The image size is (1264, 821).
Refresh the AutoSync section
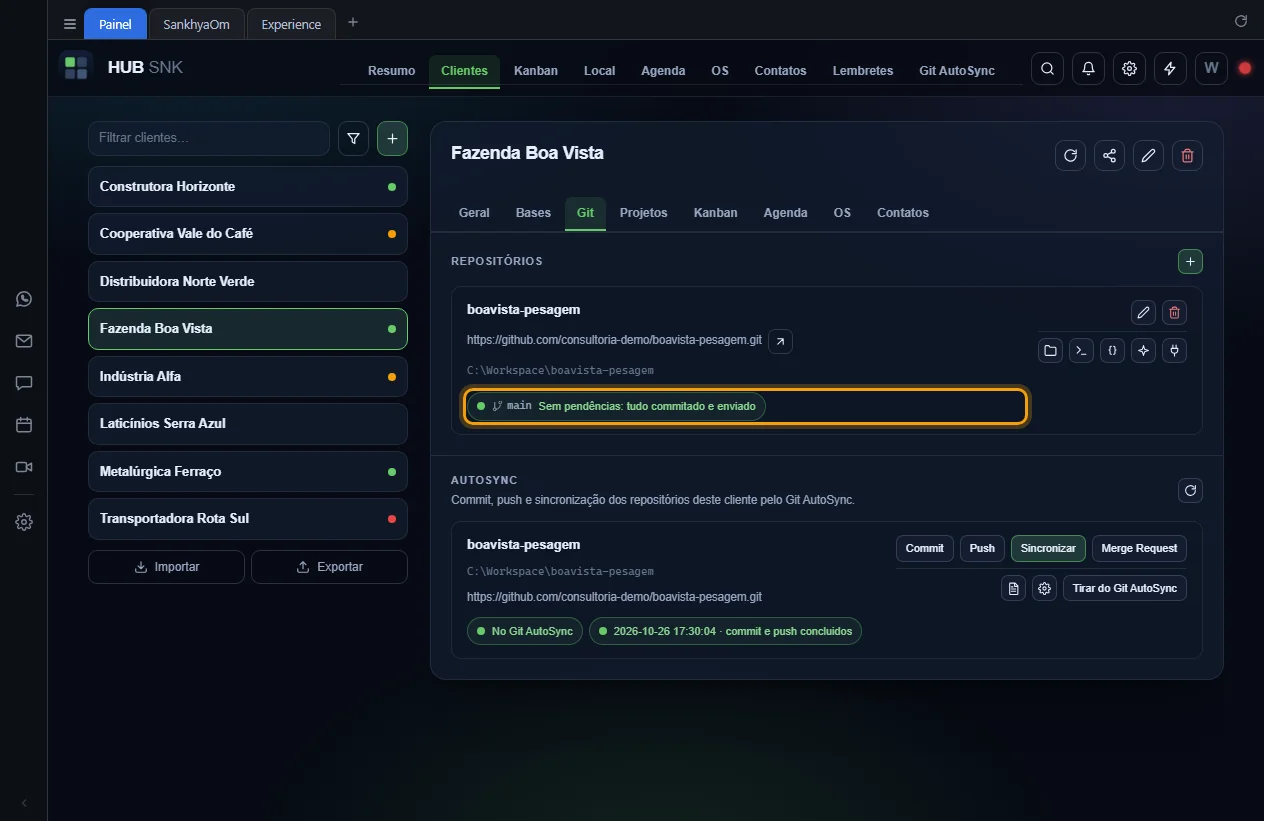(1190, 490)
